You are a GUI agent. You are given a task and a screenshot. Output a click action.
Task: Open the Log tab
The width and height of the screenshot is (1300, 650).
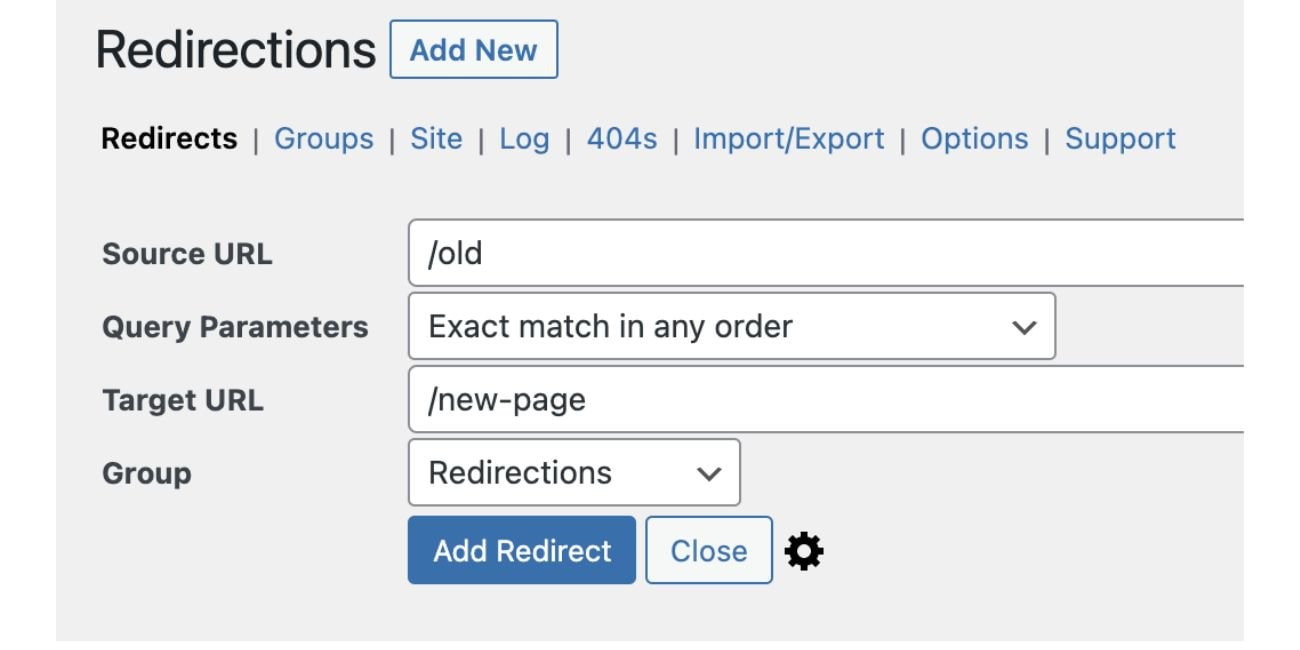point(524,139)
